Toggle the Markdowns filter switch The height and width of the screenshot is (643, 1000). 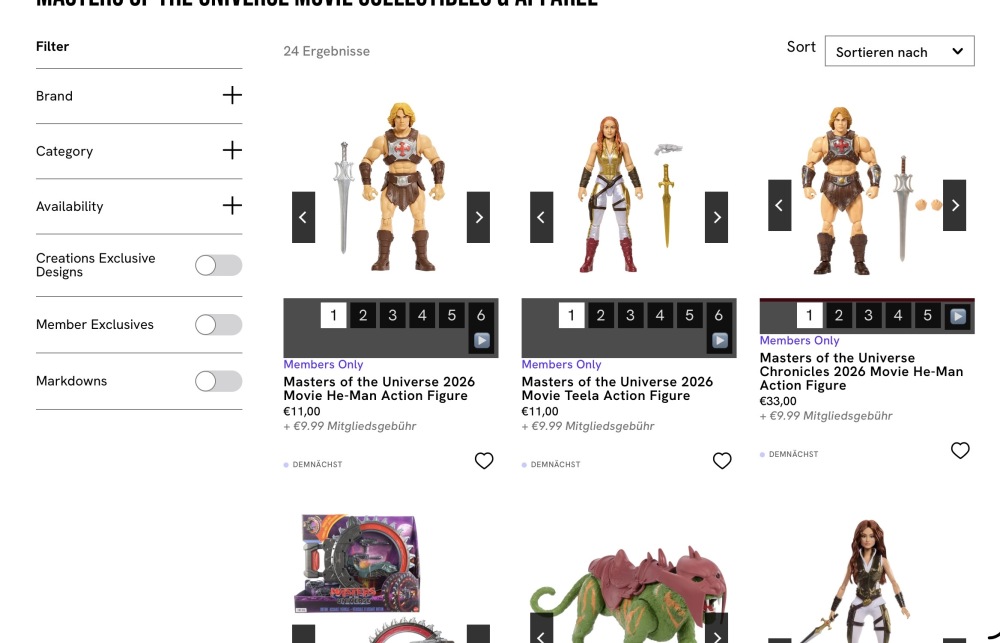(219, 381)
